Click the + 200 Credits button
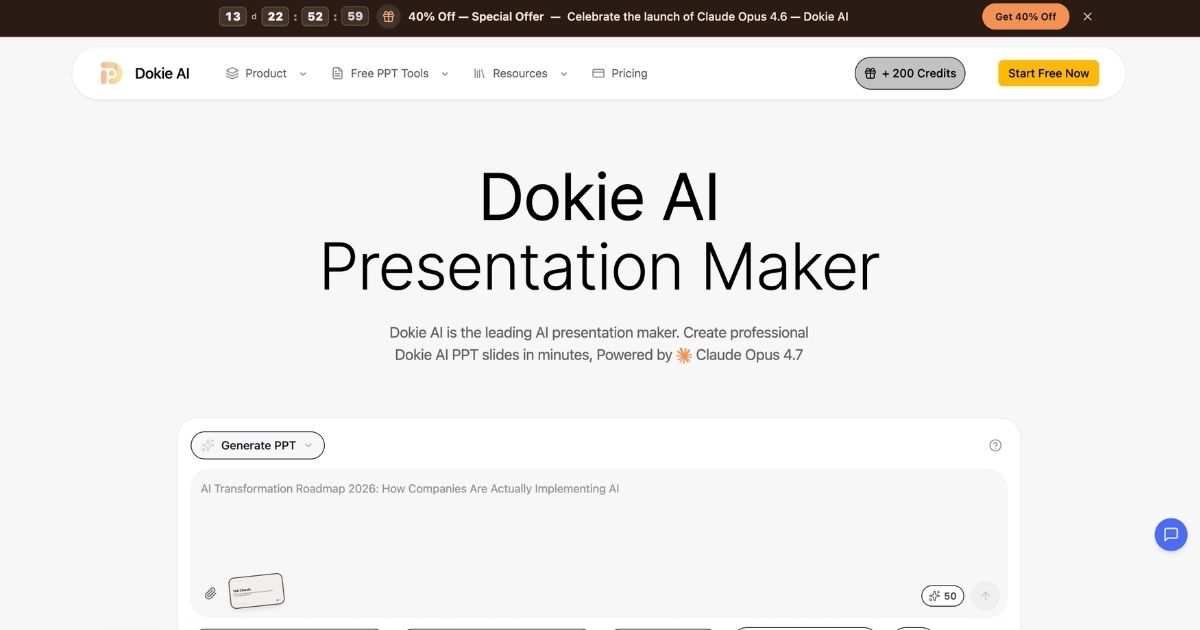The image size is (1200, 630). 910,73
